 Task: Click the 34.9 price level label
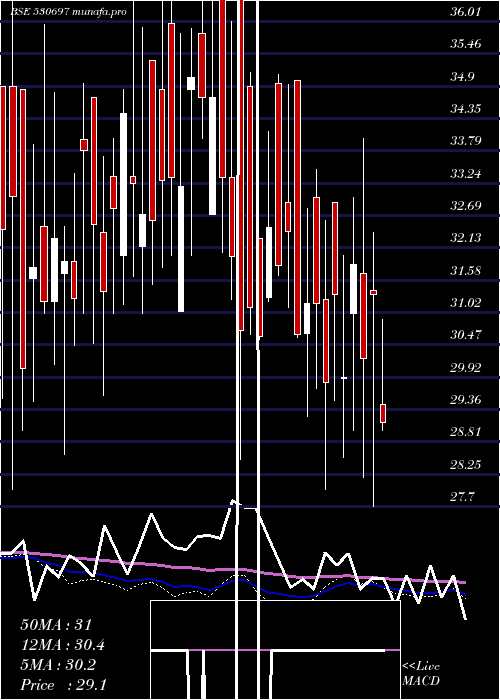(462, 77)
